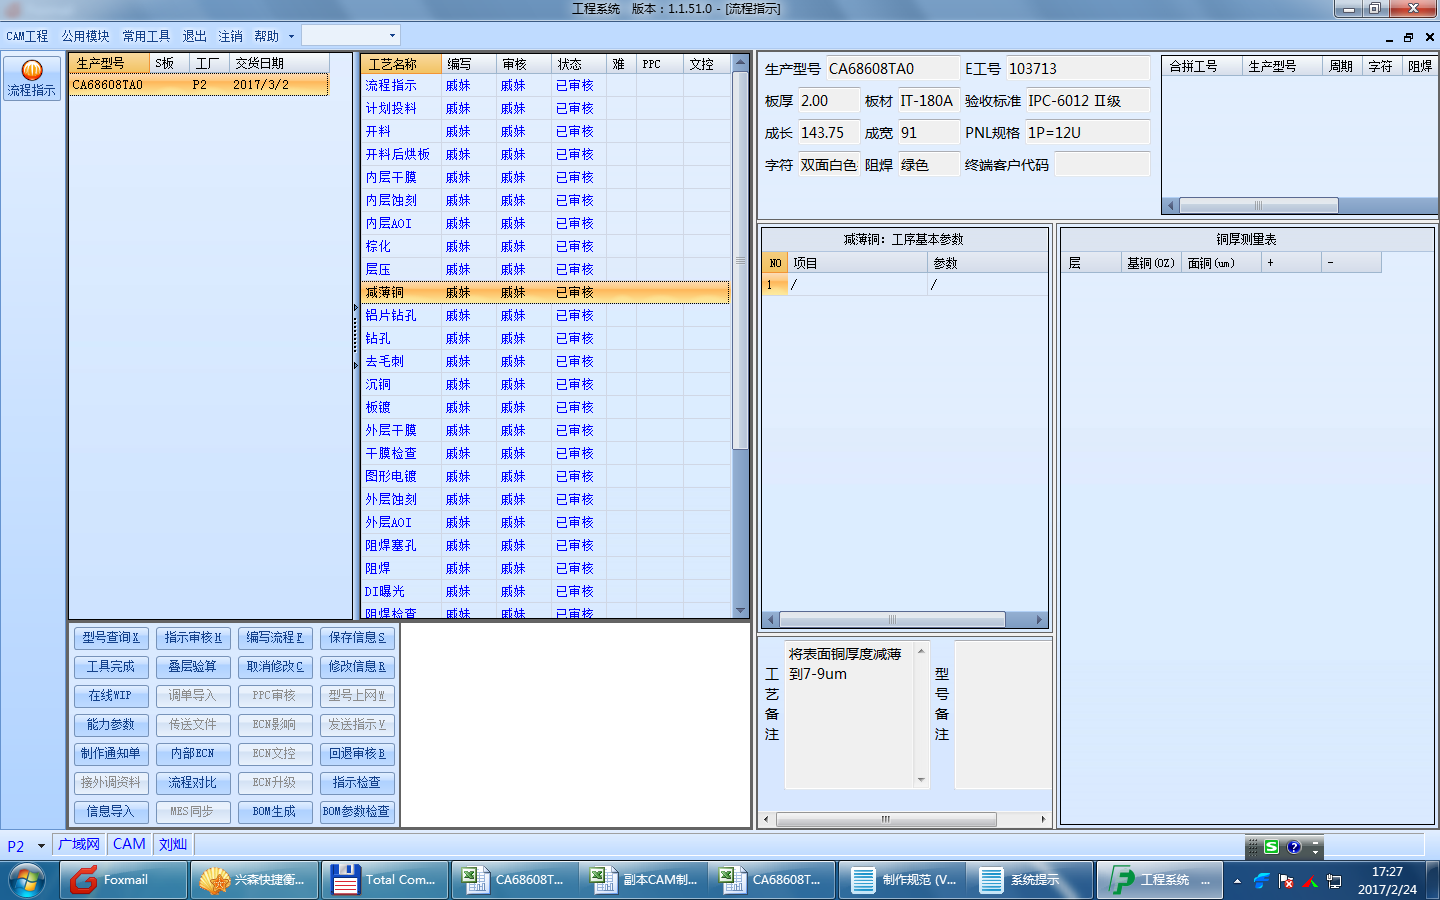Viewport: 1440px width, 900px height.
Task: Click the 注销 menu item
Action: point(230,36)
